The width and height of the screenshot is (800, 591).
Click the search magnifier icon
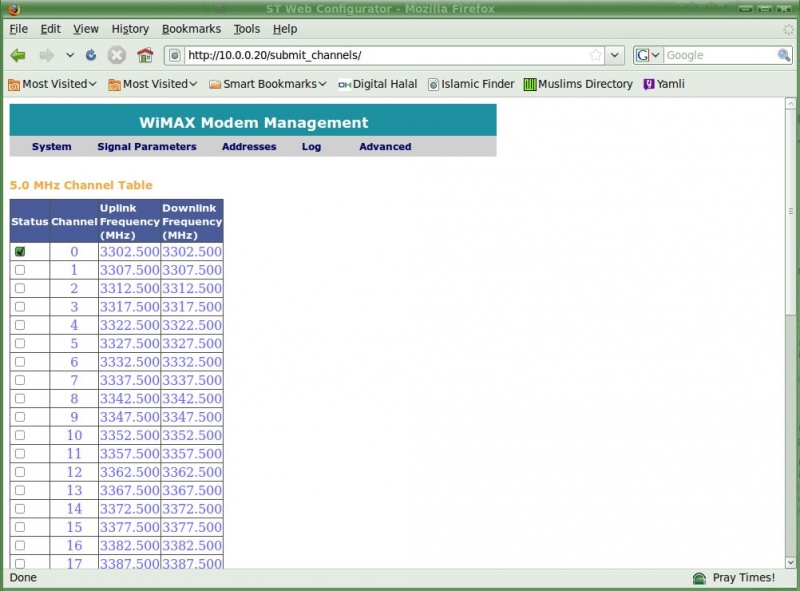coord(786,55)
